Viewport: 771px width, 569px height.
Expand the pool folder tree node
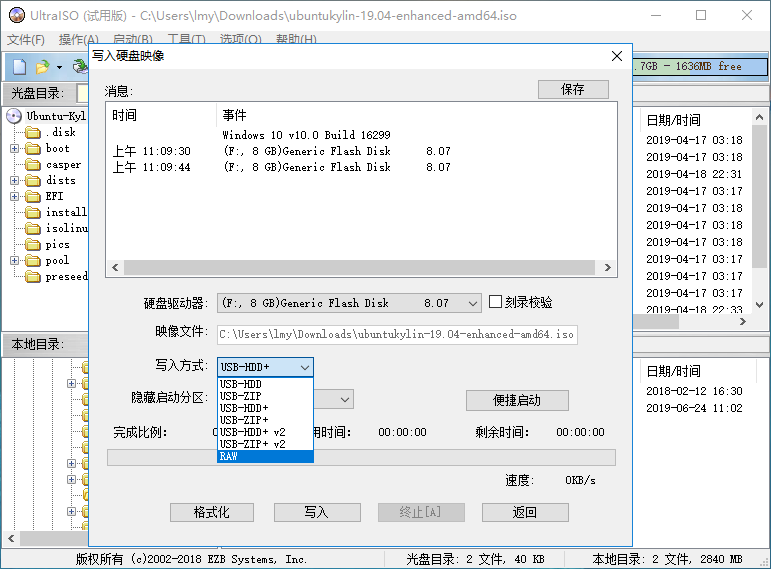(14, 261)
